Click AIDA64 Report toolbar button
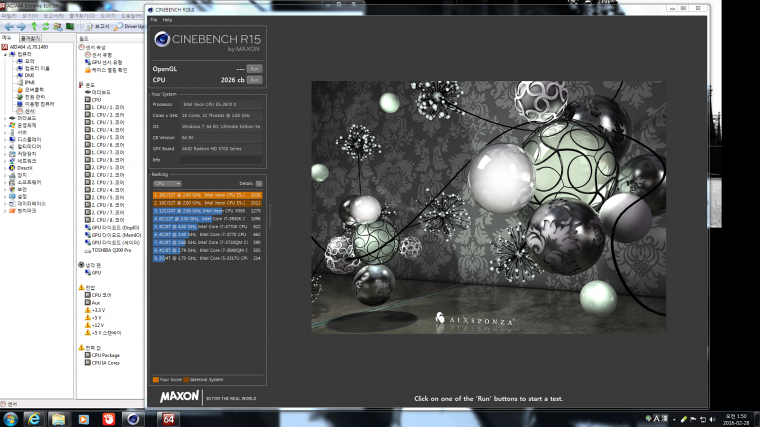Viewport: 760px width, 427px height. pos(97,27)
